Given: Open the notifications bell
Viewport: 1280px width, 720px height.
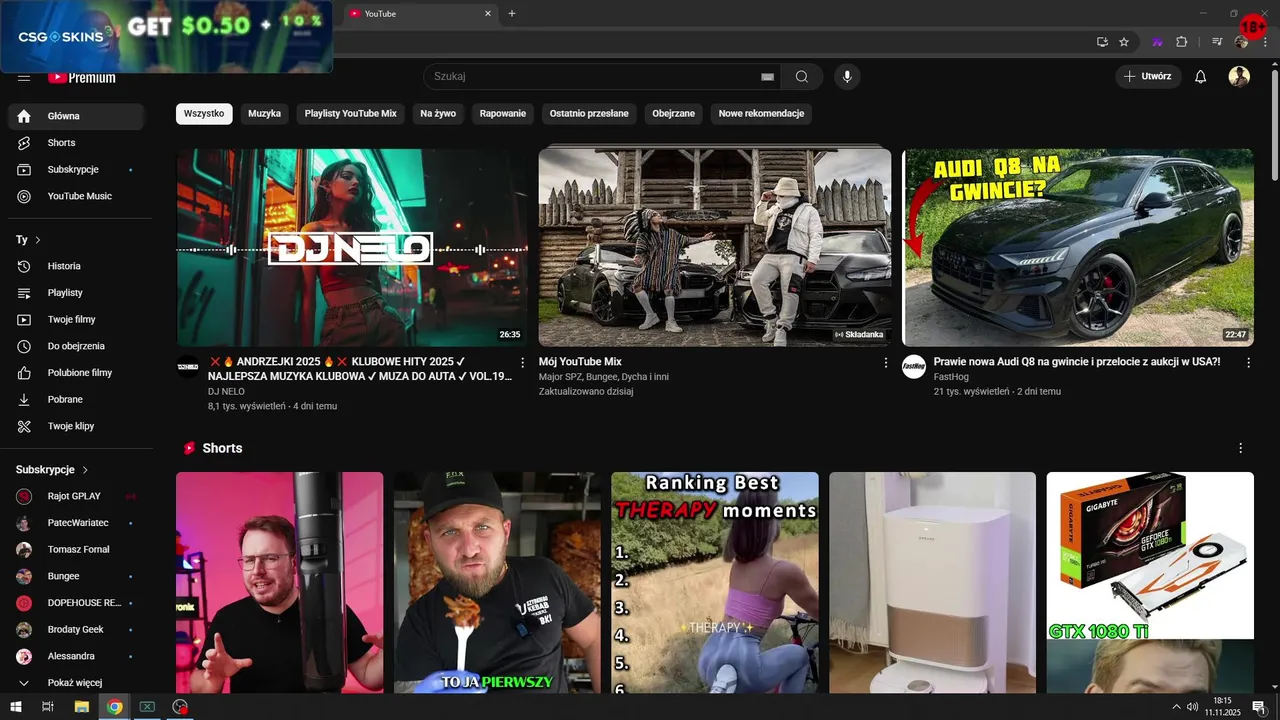Looking at the screenshot, I should [1201, 77].
